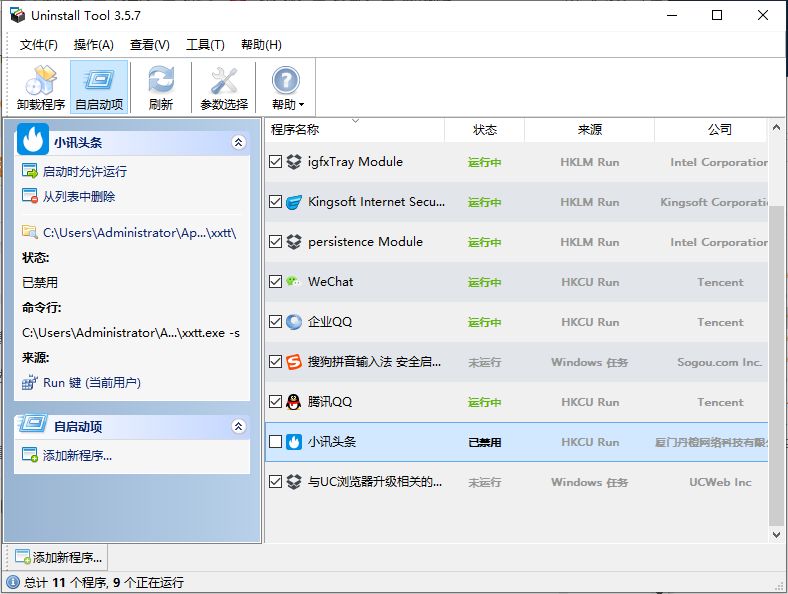Enable the 小讯头条 startup checkbox
The image size is (788, 594).
[275, 442]
